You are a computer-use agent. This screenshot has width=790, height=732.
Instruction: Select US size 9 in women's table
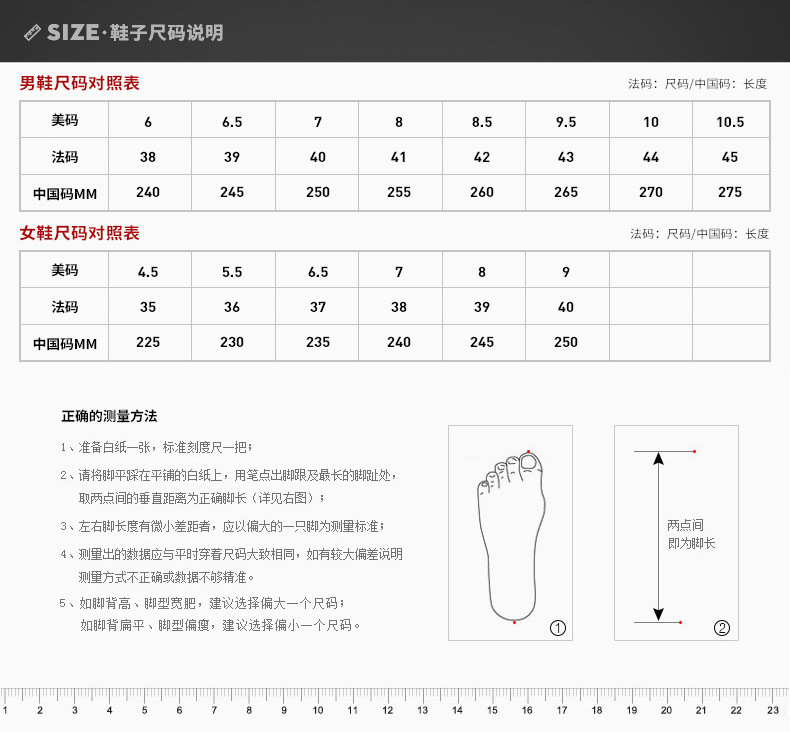click(x=566, y=272)
